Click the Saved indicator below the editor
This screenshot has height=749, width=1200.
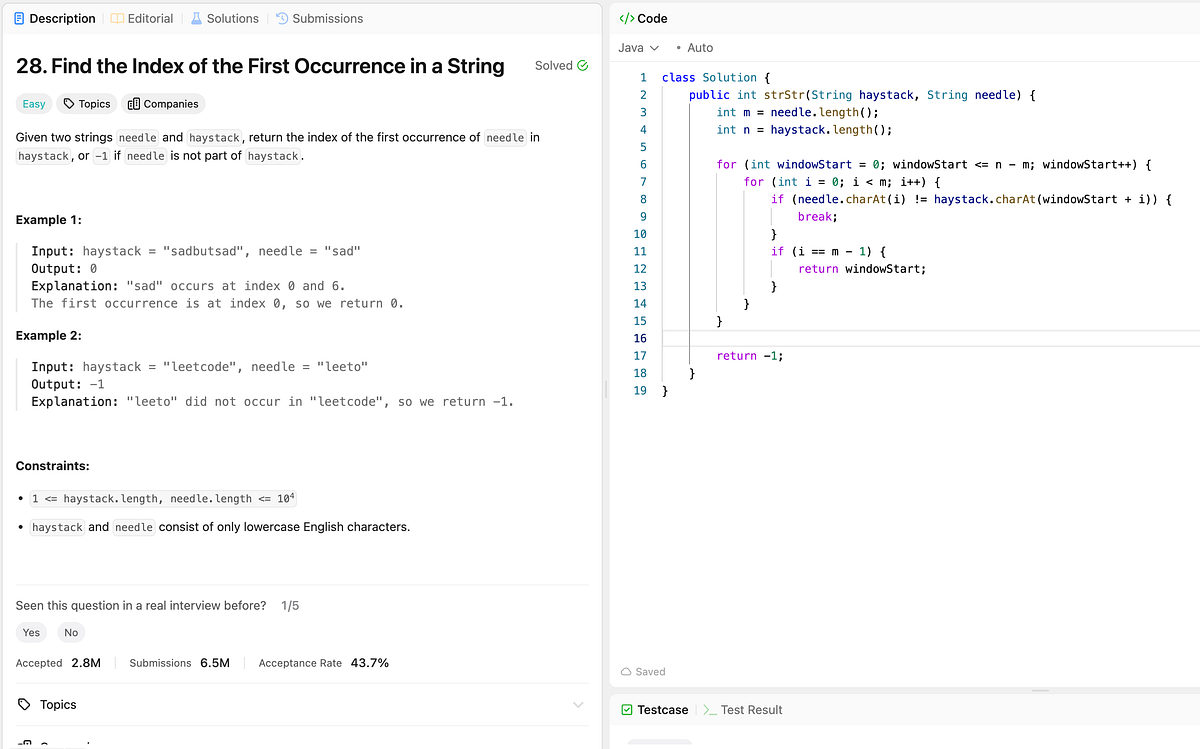coord(643,671)
